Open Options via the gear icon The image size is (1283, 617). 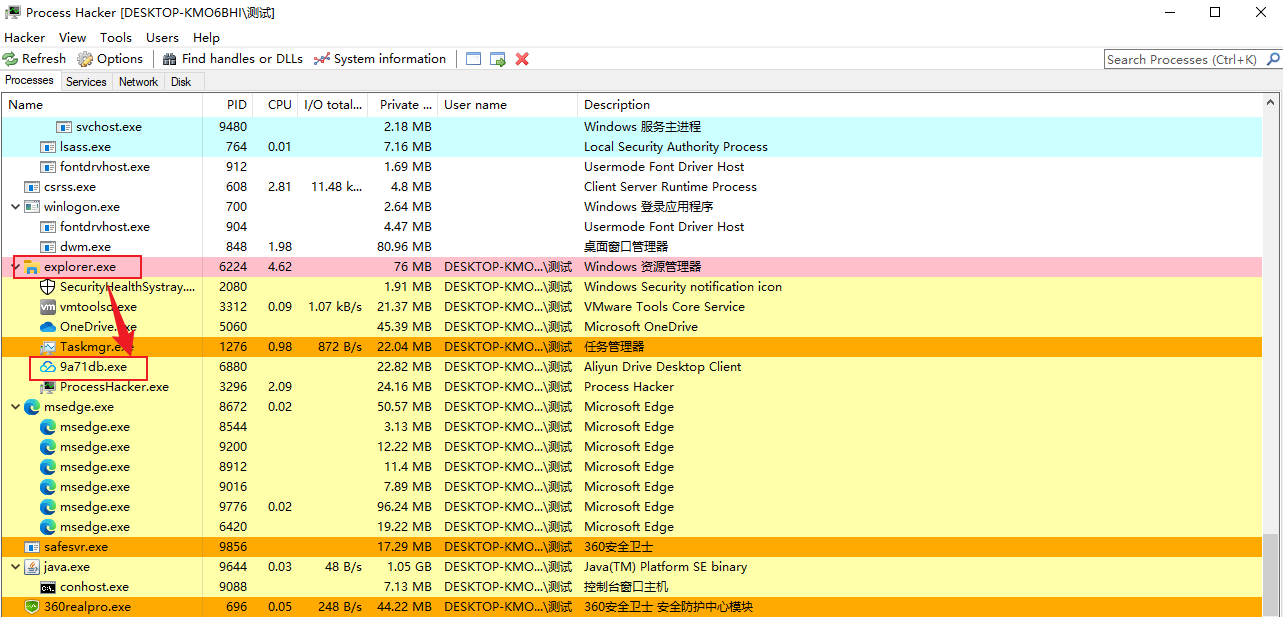click(x=85, y=59)
